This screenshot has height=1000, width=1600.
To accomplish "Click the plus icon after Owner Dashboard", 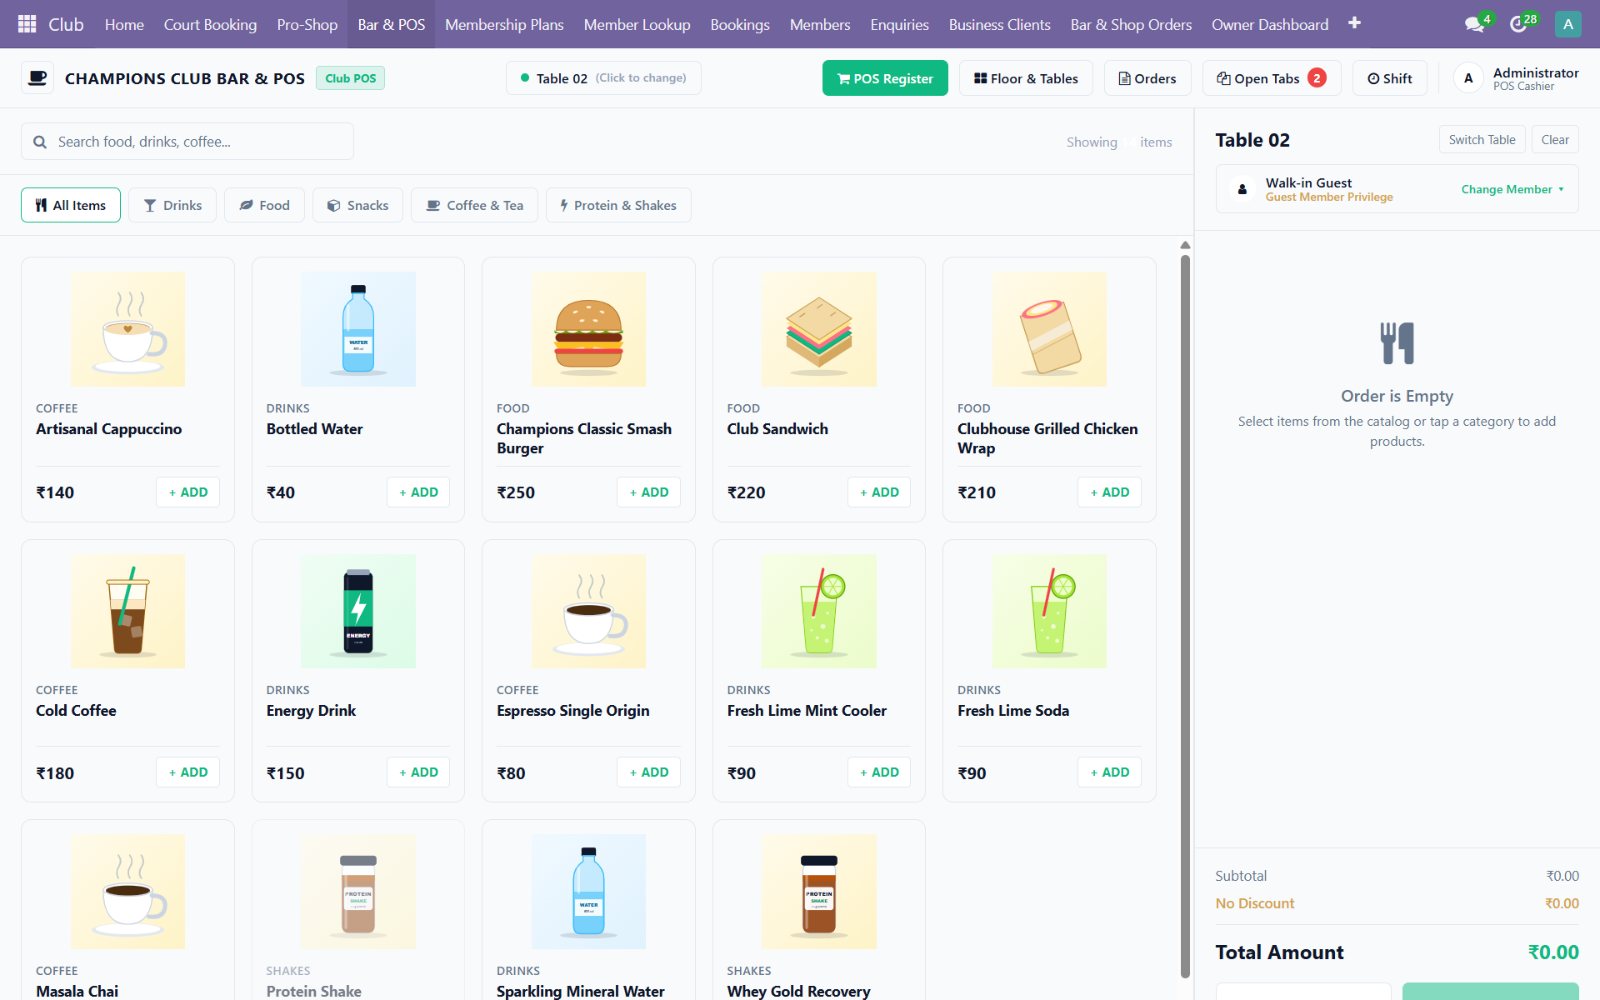I will [1354, 23].
